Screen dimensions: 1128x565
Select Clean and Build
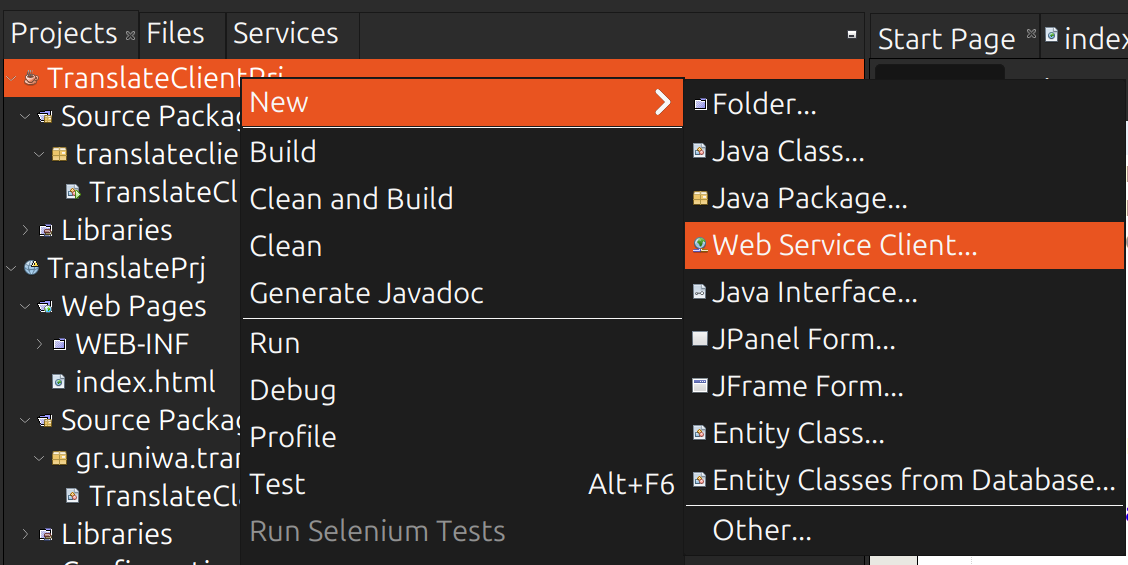point(462,199)
